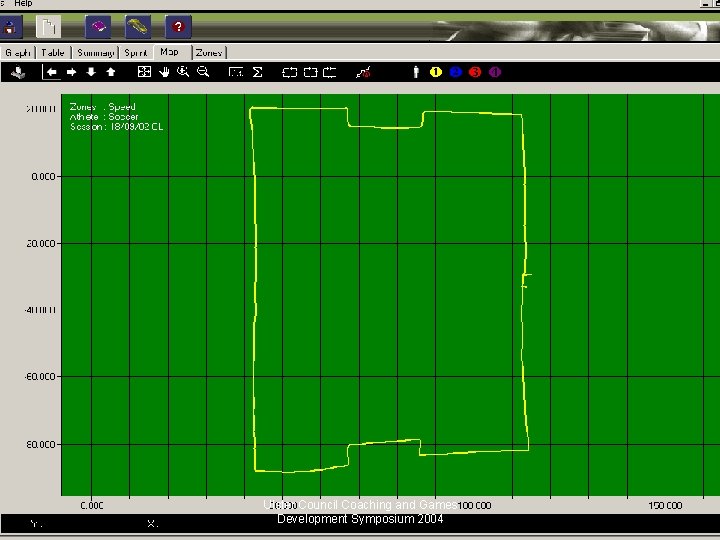Viewport: 720px width, 540px height.
Task: Switch to the Zones tab
Action: tap(209, 53)
